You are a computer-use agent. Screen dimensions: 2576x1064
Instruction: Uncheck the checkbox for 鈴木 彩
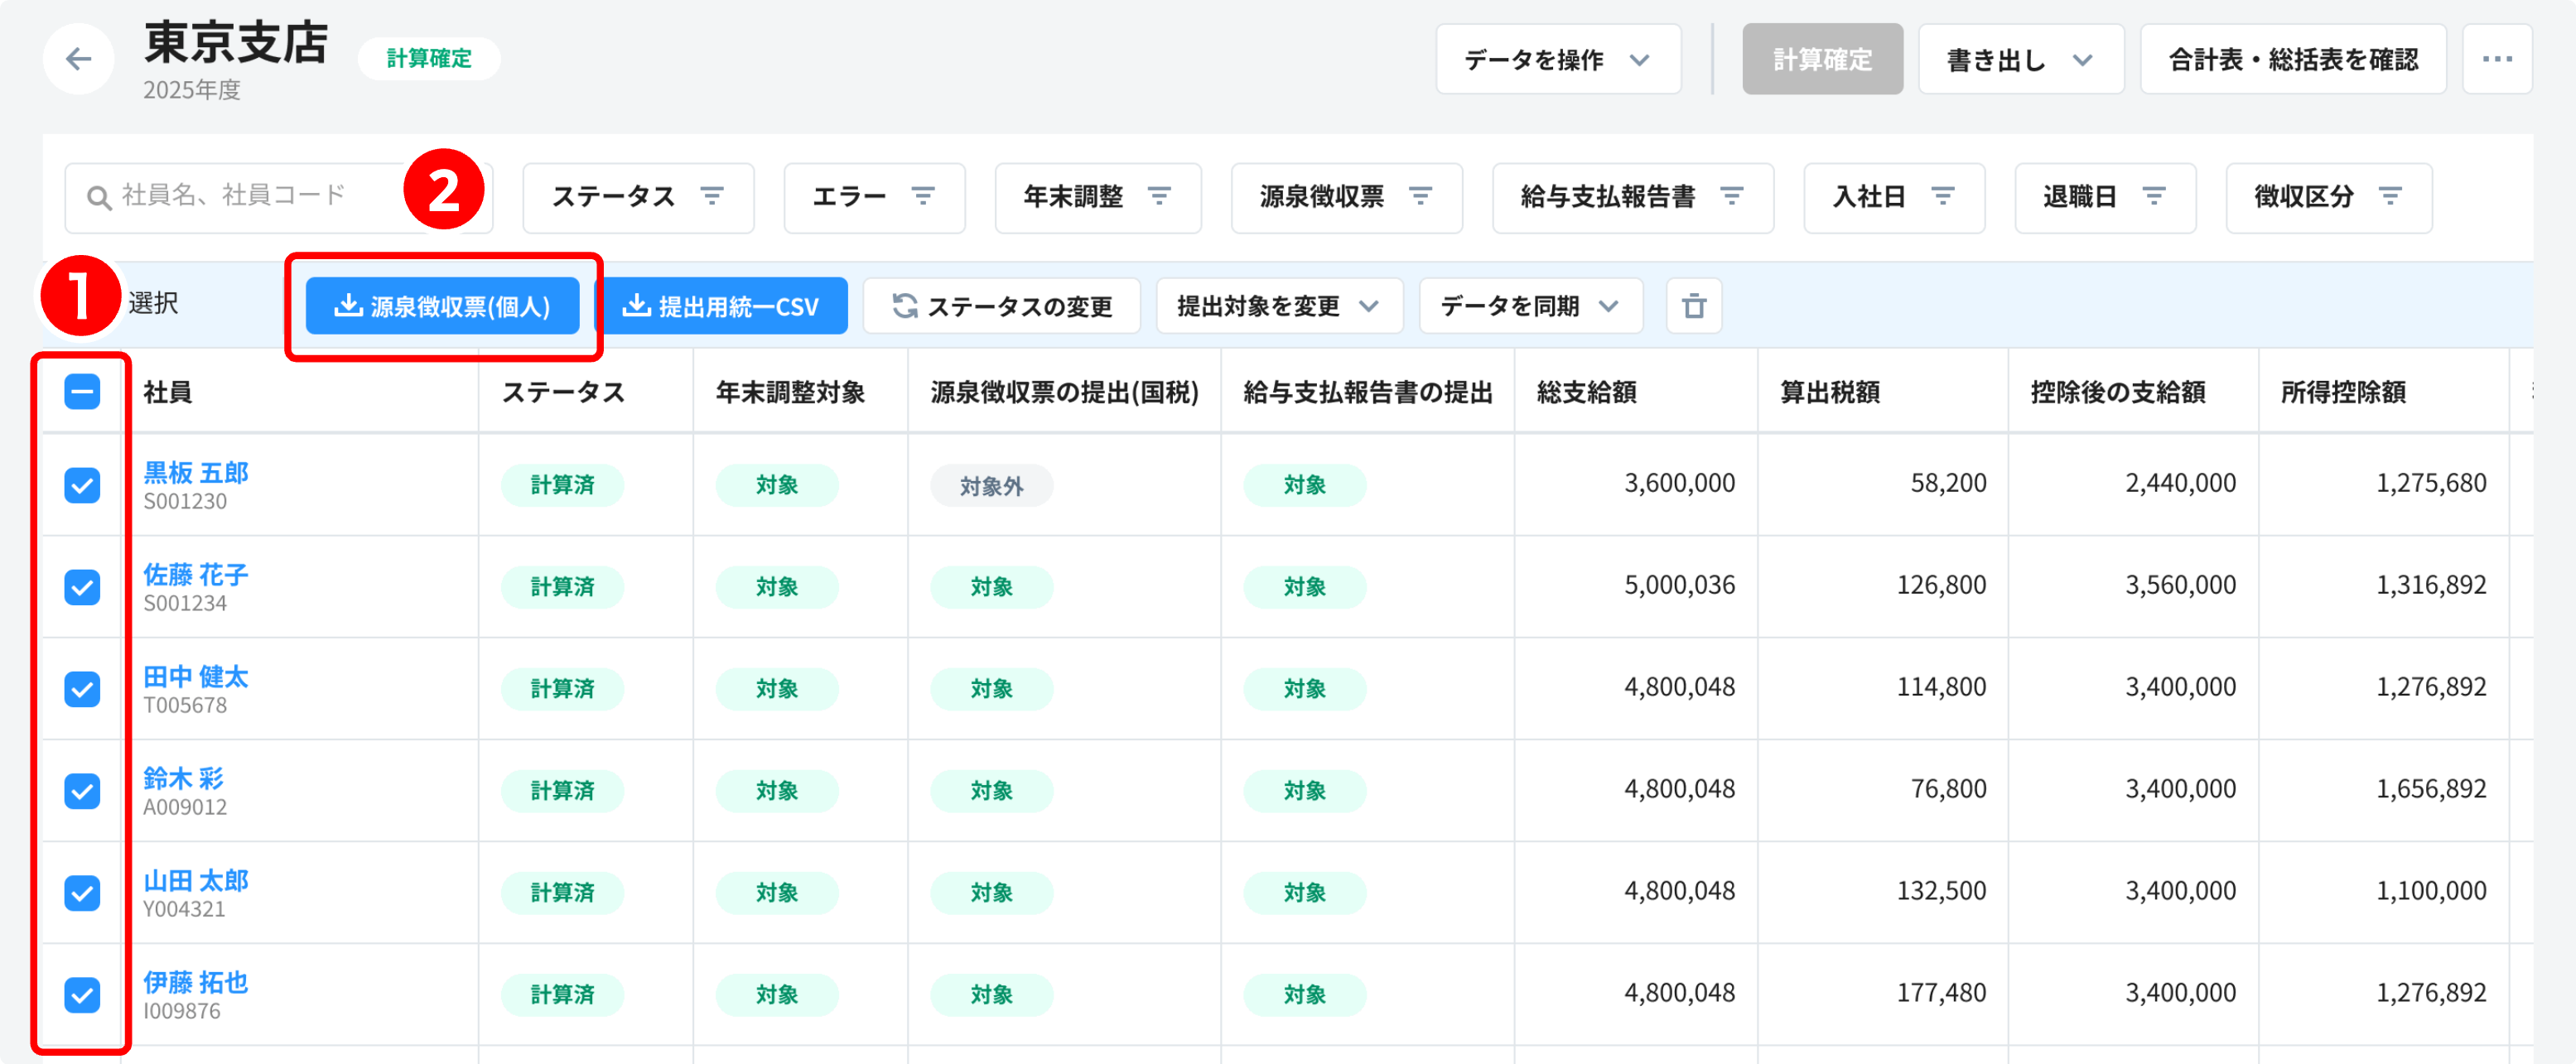(x=82, y=790)
